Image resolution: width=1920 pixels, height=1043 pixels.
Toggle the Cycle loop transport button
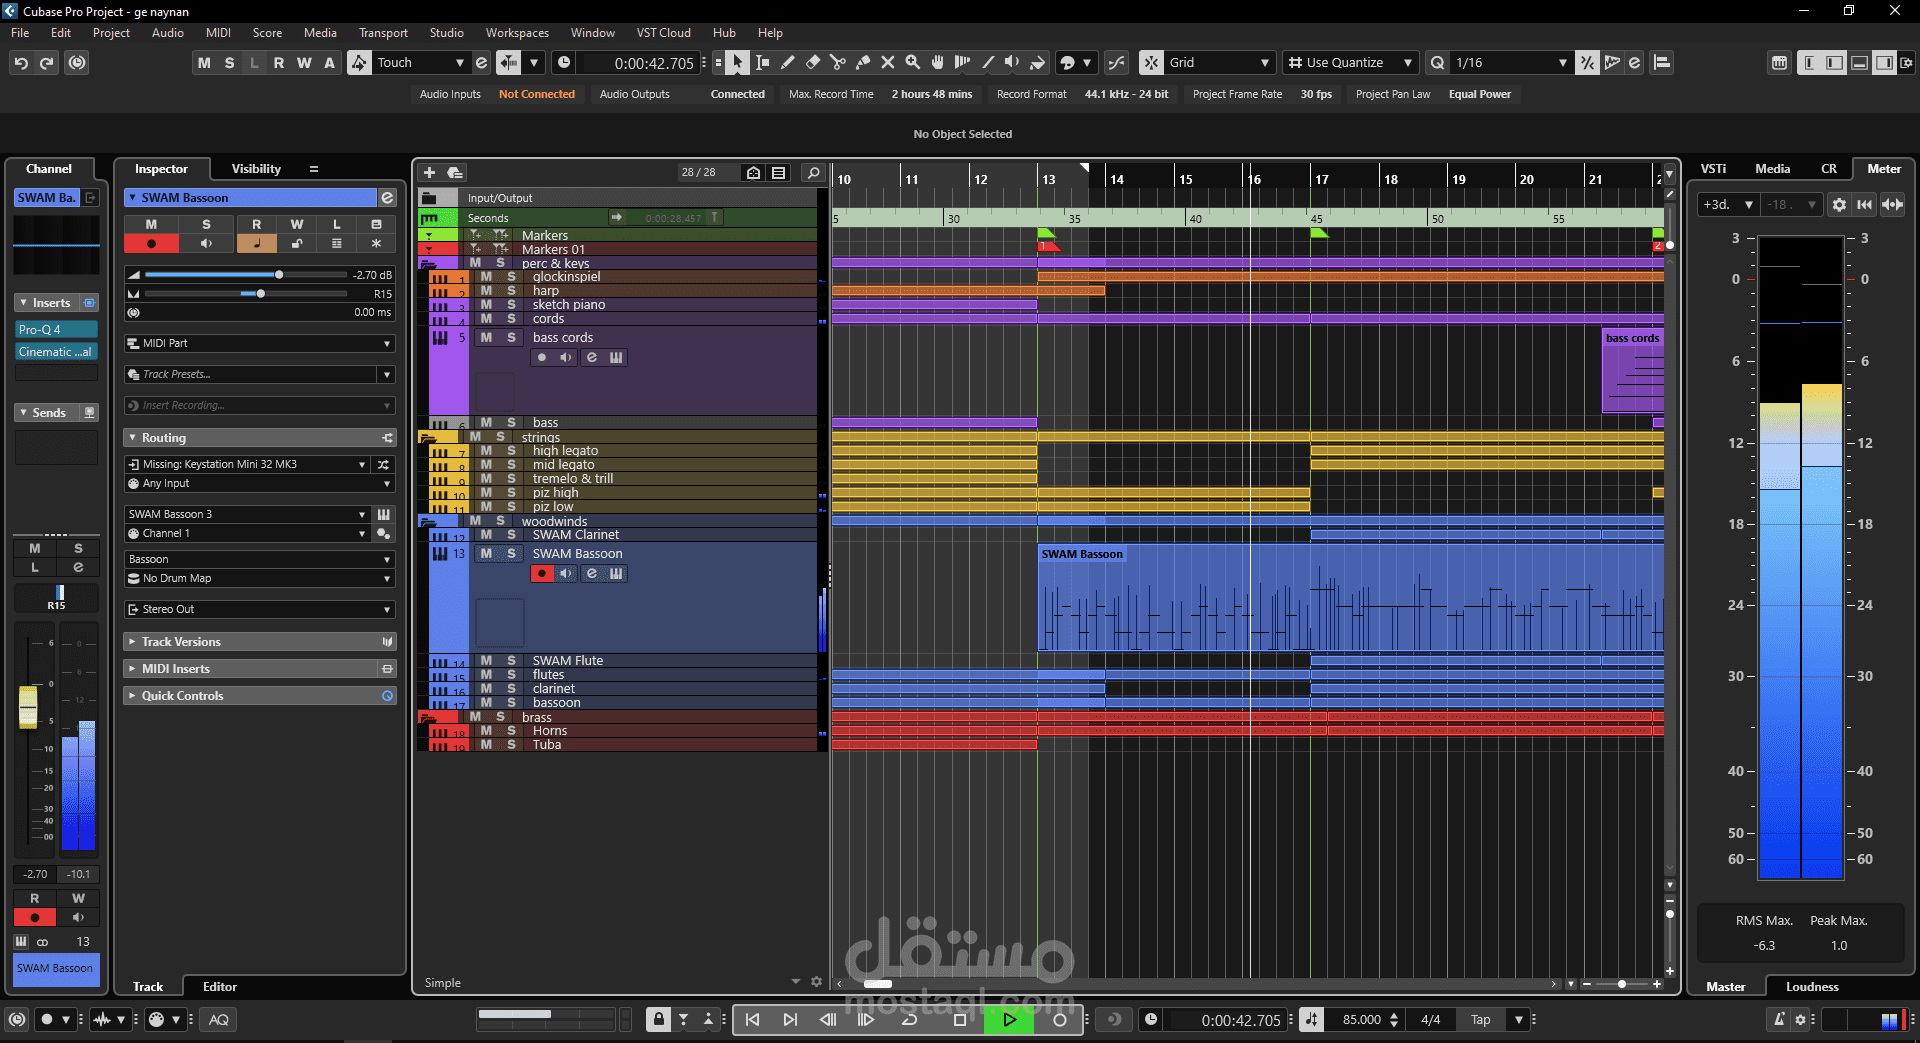click(909, 1020)
